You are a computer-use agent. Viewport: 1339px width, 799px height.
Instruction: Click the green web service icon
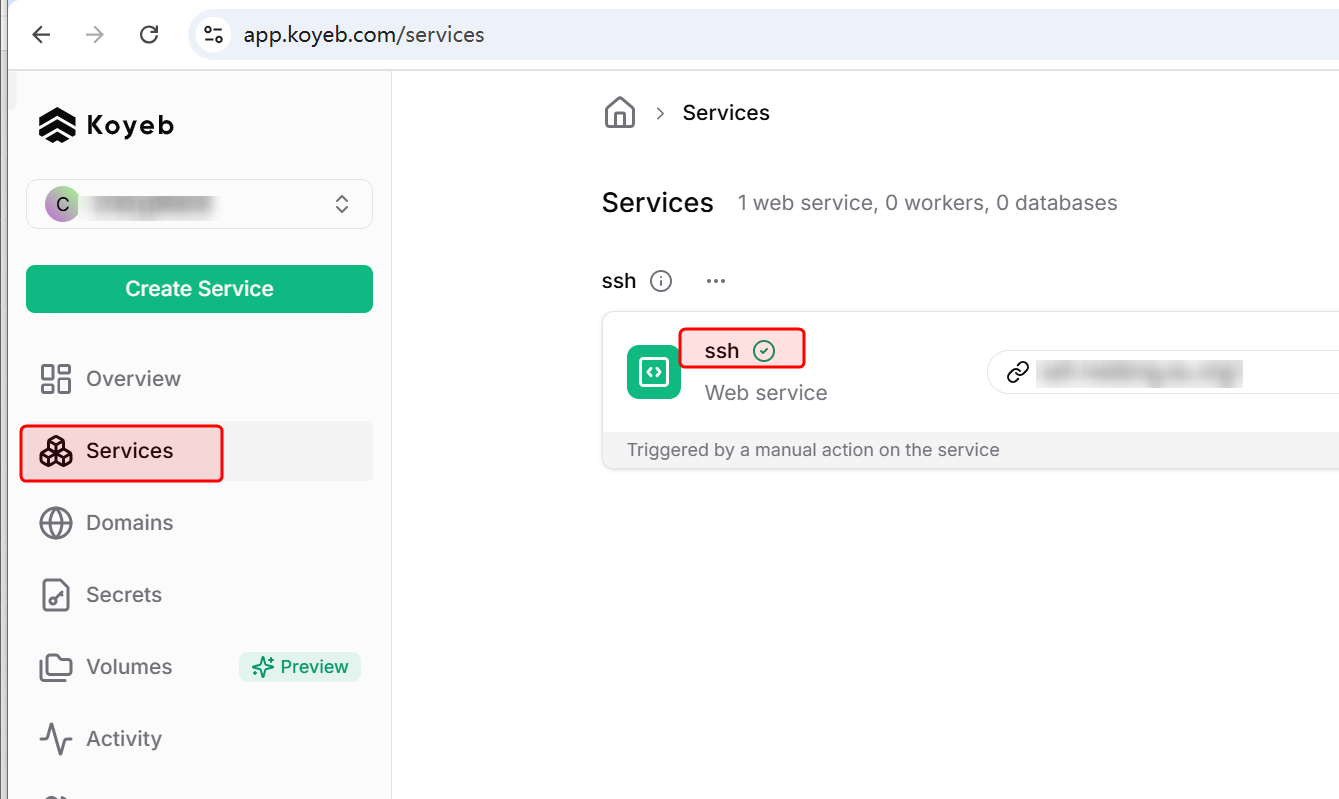[x=653, y=372]
